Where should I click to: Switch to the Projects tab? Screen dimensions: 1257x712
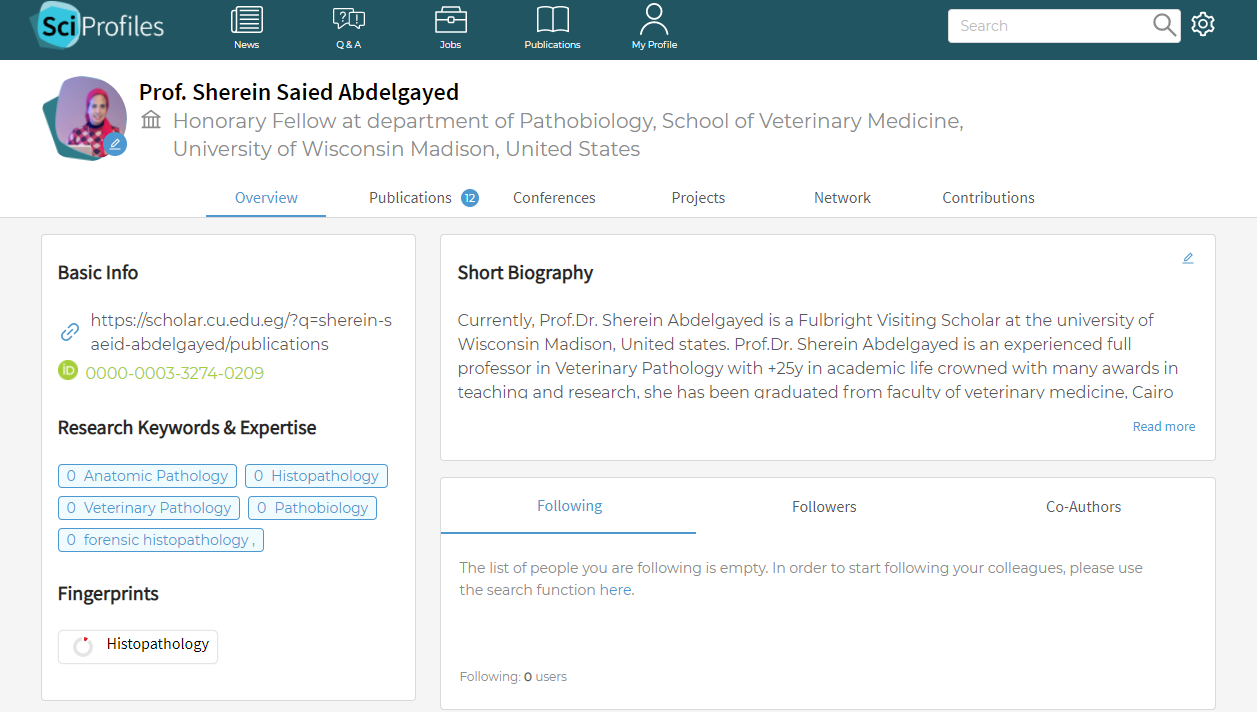tap(698, 198)
